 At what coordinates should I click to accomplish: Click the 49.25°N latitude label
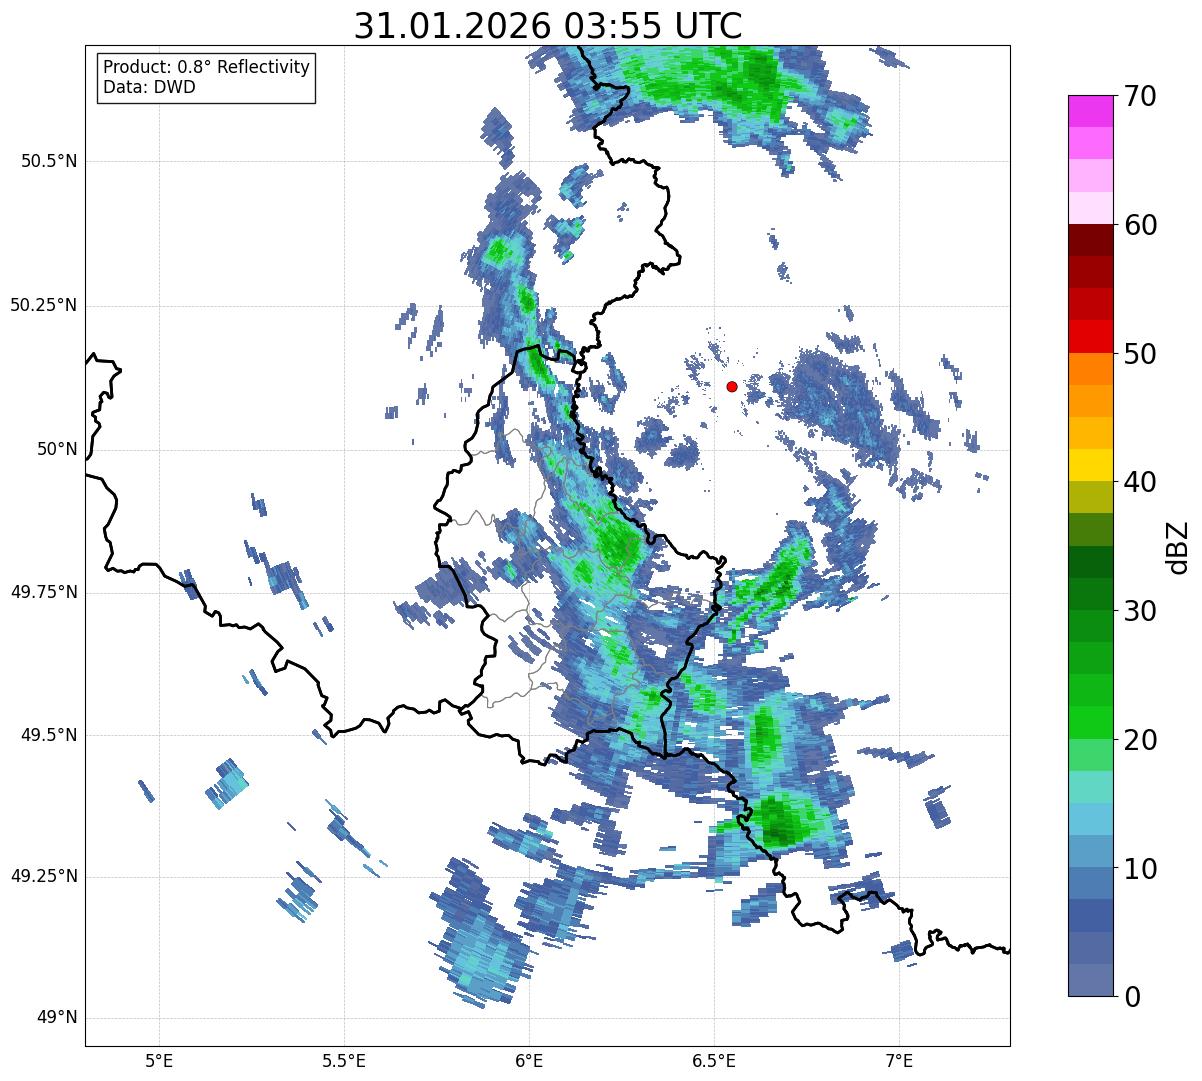(43, 877)
